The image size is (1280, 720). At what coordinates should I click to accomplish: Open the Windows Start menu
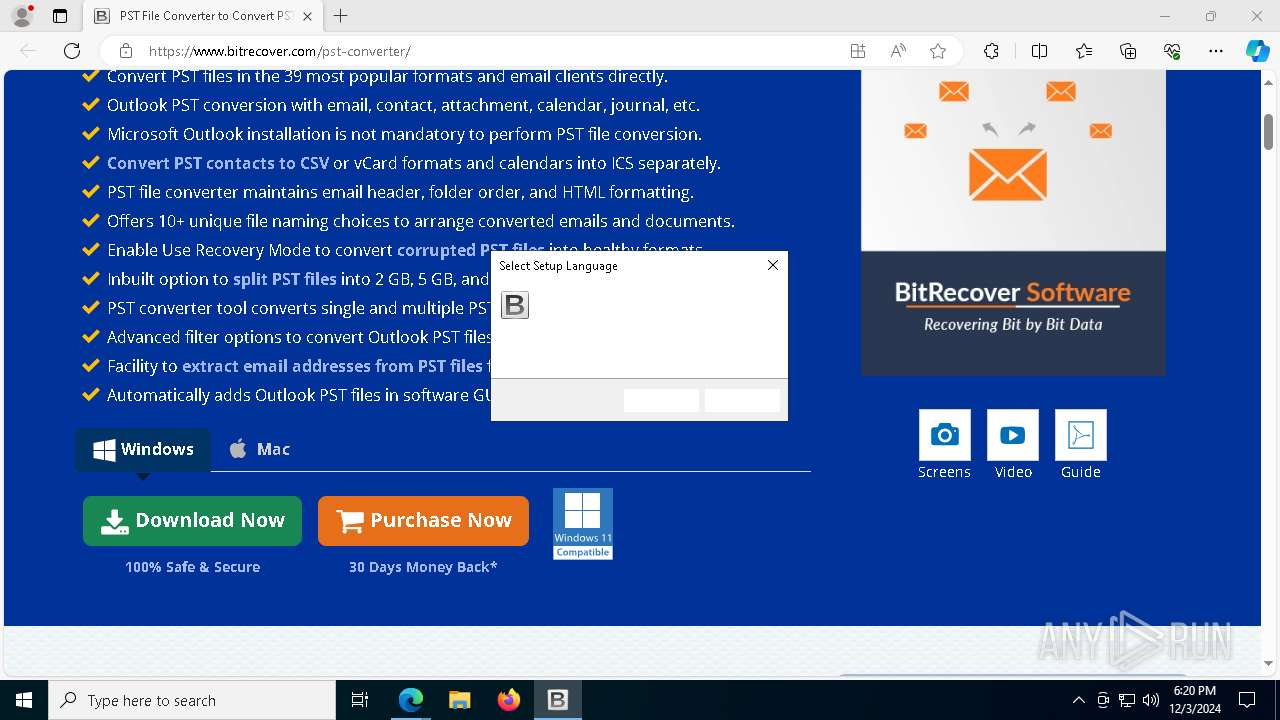pyautogui.click(x=24, y=700)
